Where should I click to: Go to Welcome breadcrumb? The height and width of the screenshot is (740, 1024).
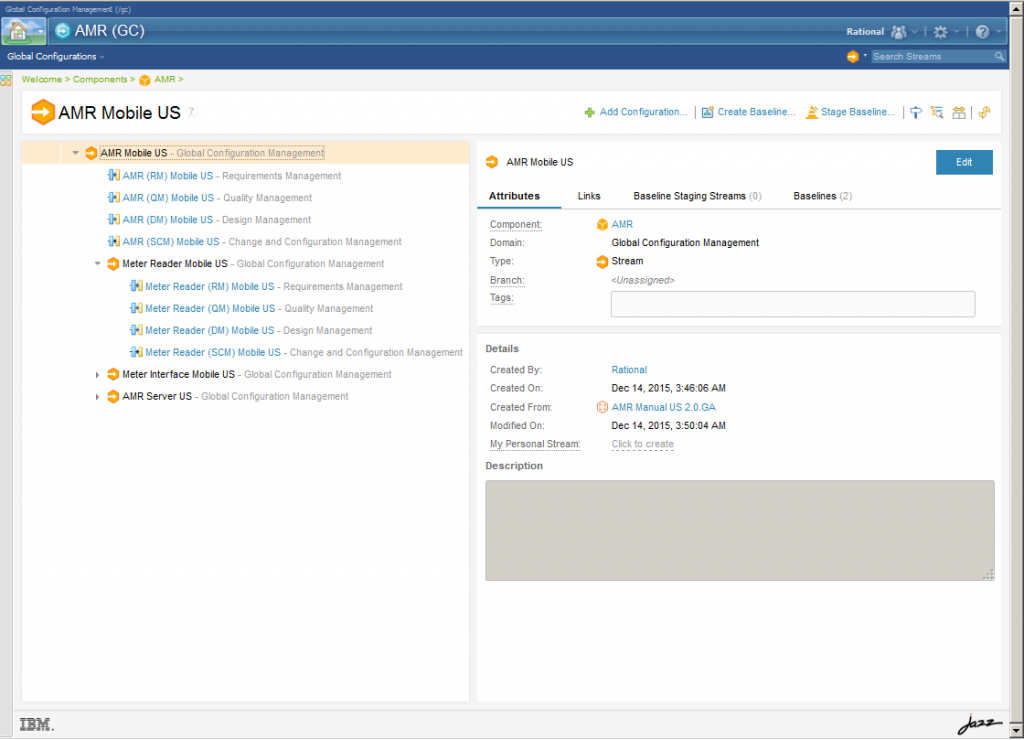click(x=42, y=80)
